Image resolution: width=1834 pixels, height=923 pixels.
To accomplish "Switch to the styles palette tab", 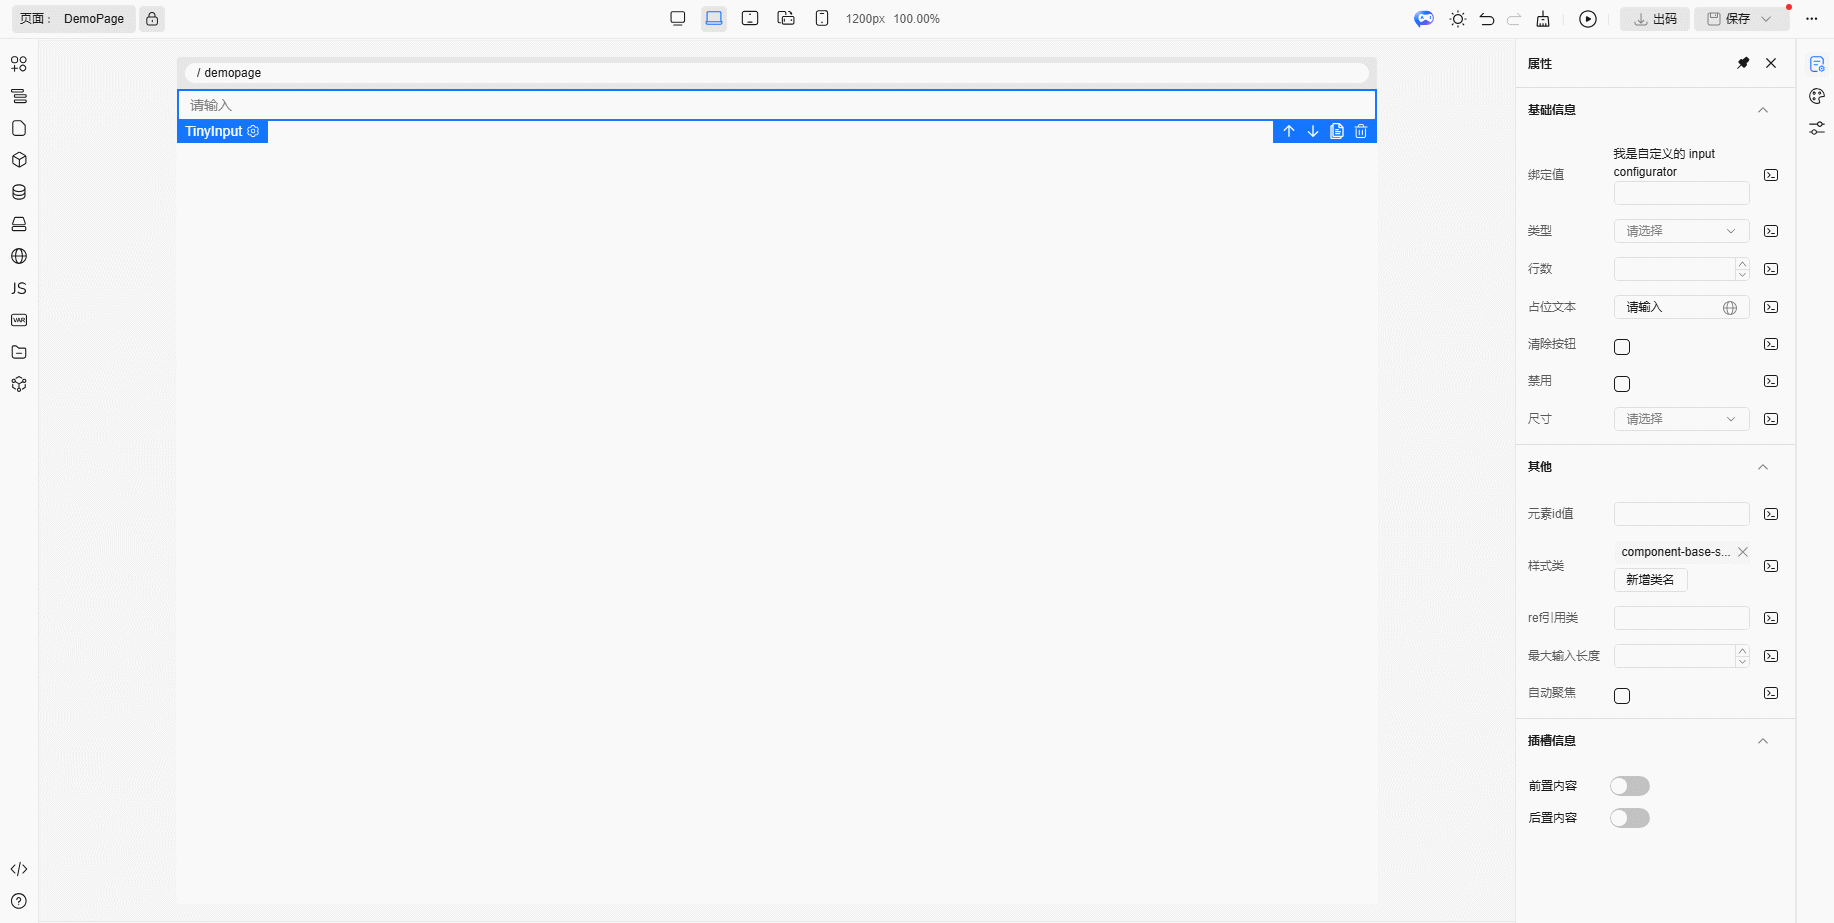I will [1817, 96].
